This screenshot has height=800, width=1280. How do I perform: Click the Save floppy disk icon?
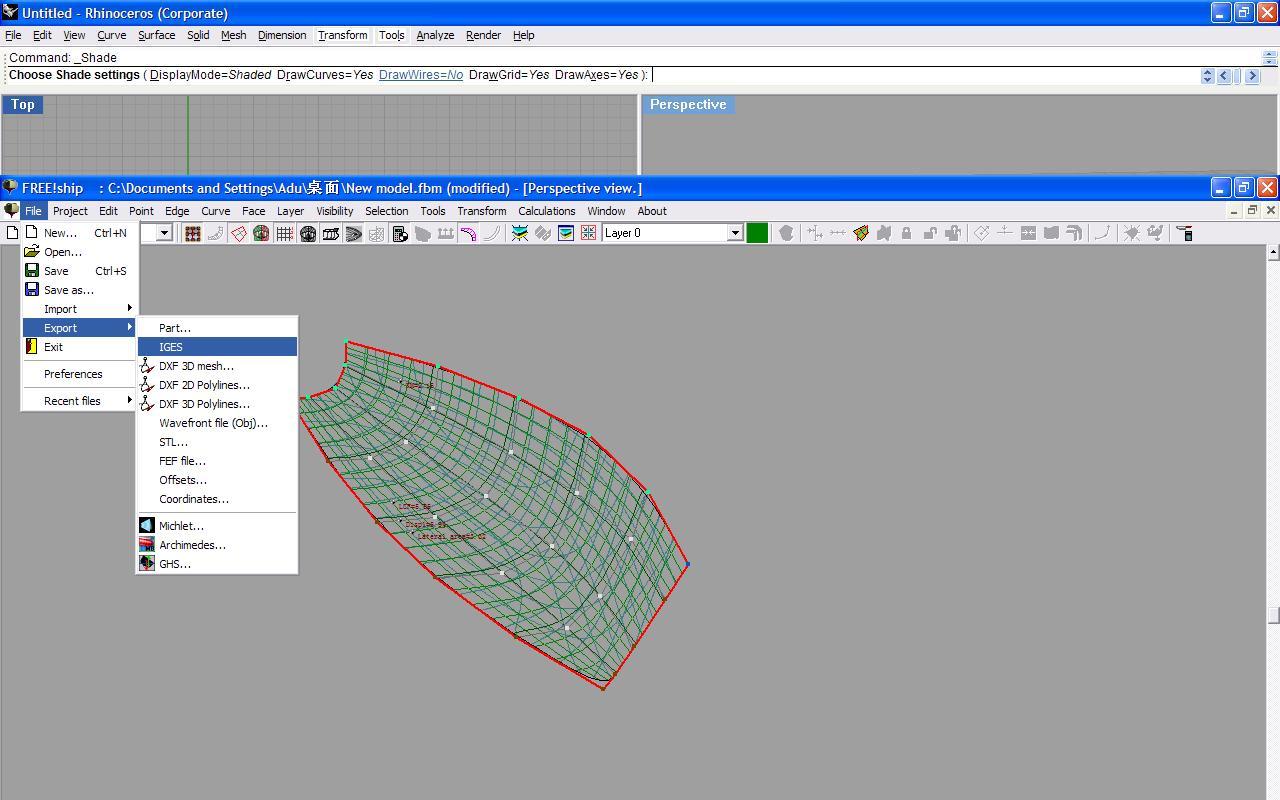pos(32,271)
